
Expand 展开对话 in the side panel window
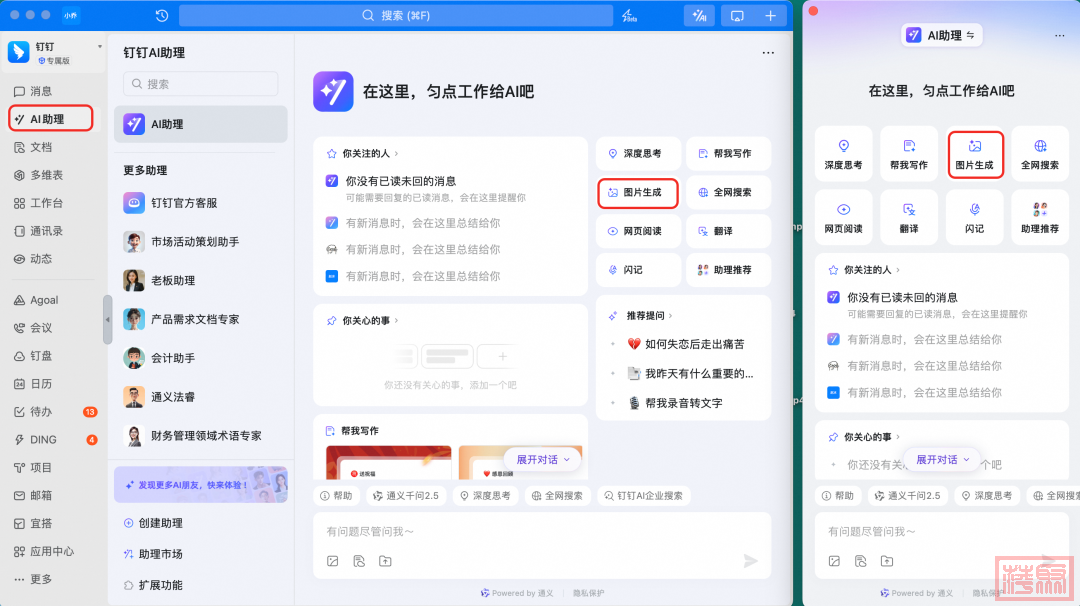[x=943, y=459]
